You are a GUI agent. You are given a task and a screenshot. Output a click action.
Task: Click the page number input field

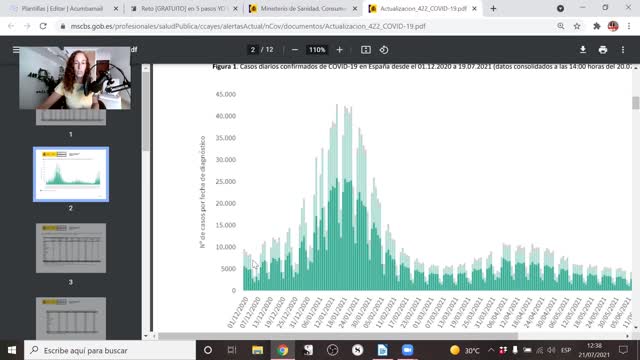tap(253, 50)
